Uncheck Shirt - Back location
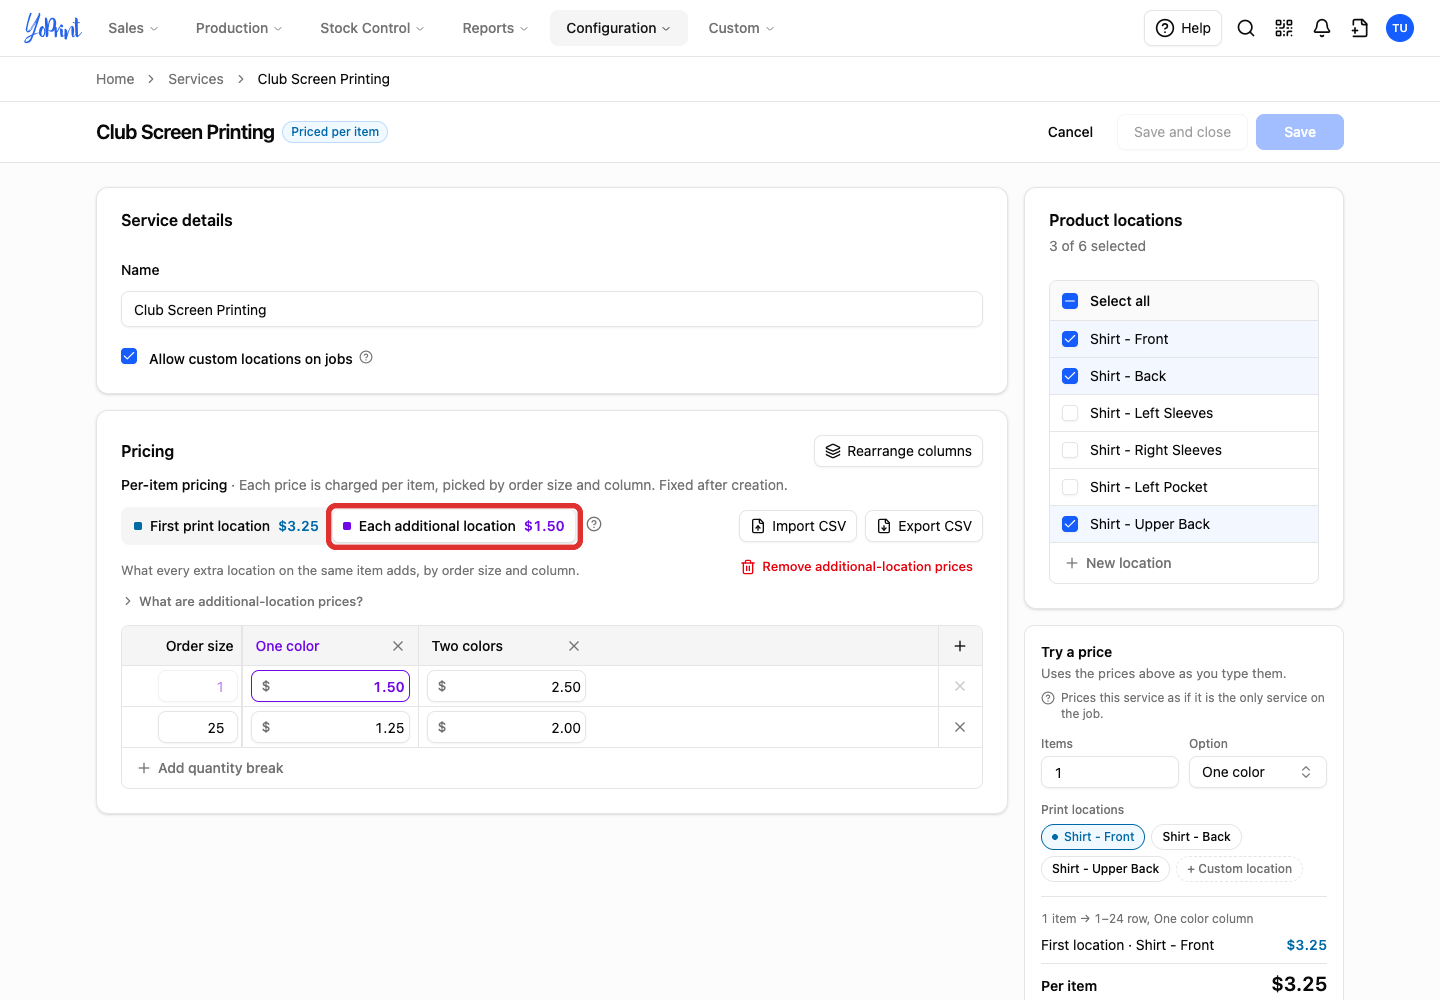The height and width of the screenshot is (1000, 1440). point(1070,376)
